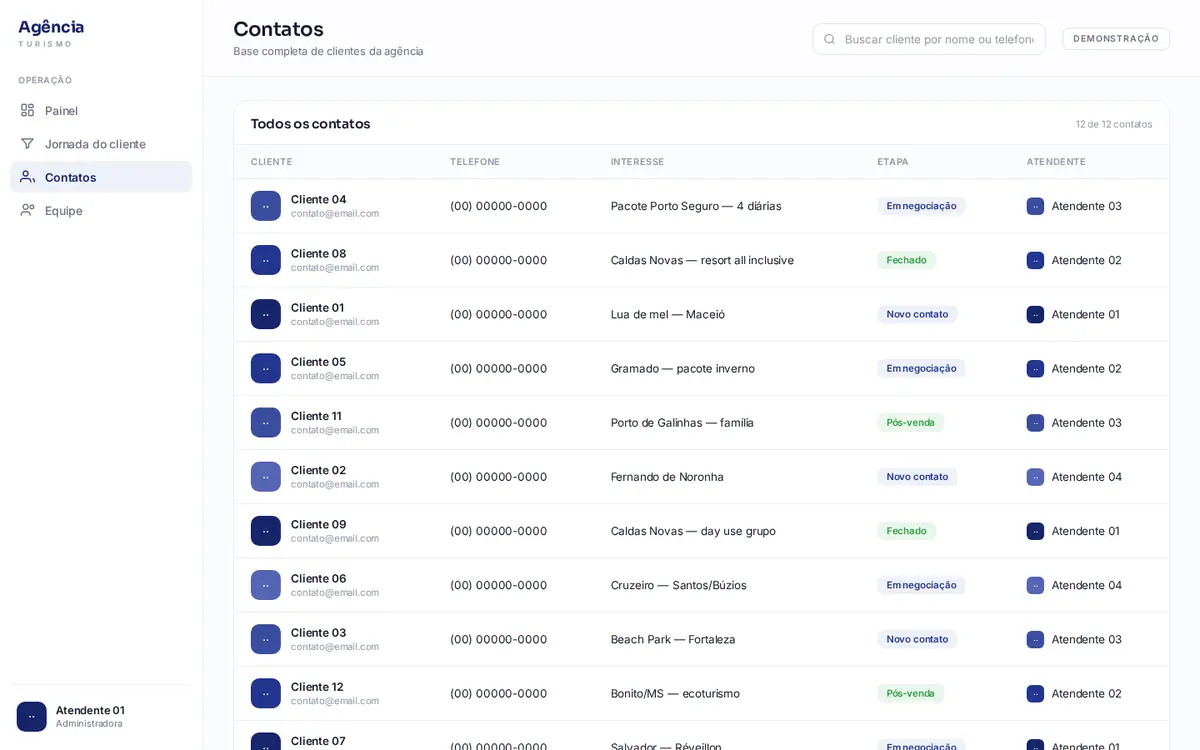1200x750 pixels.
Task: Click "Gramado — pacote inverno" interest
Action: 683,368
